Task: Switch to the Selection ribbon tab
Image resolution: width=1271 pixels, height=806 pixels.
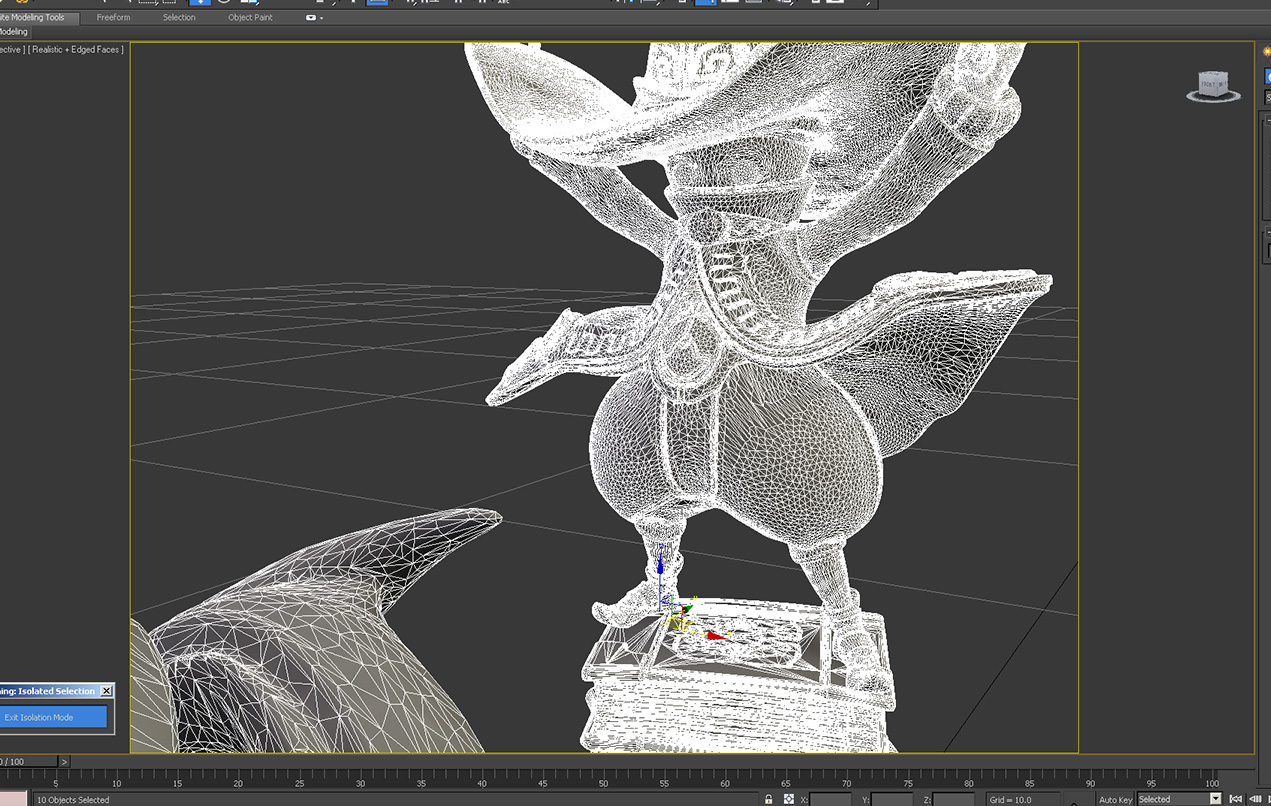Action: [x=179, y=18]
